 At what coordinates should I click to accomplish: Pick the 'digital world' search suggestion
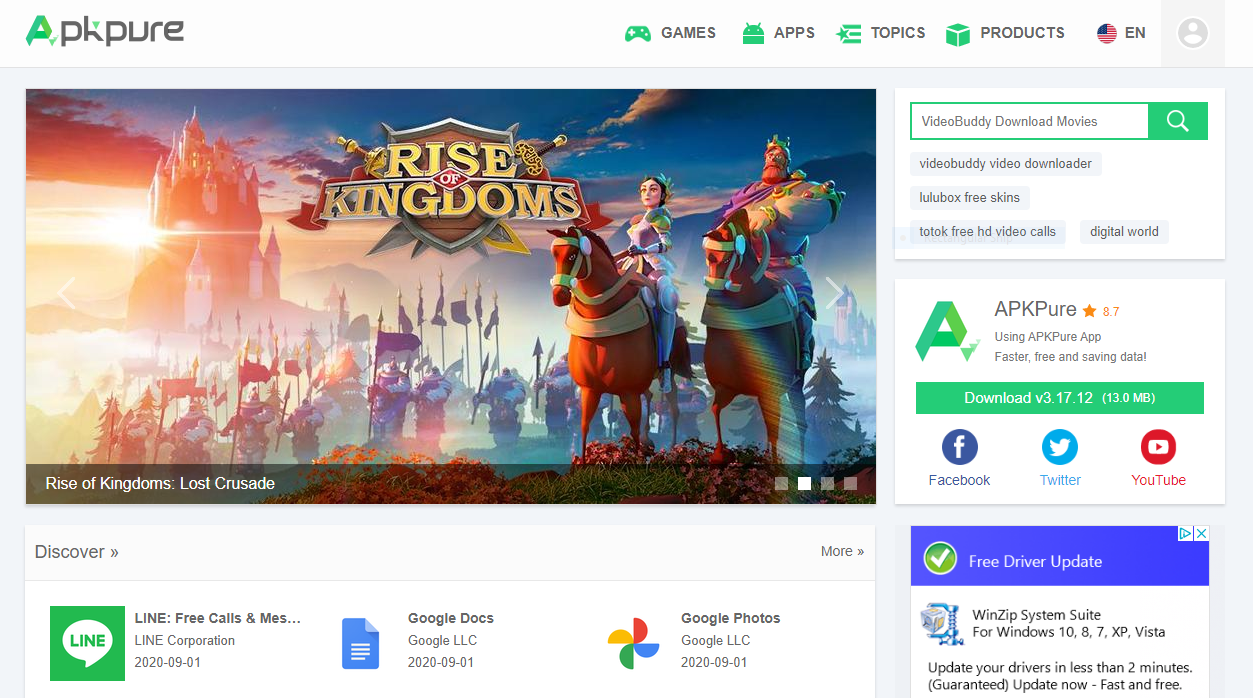click(1124, 231)
